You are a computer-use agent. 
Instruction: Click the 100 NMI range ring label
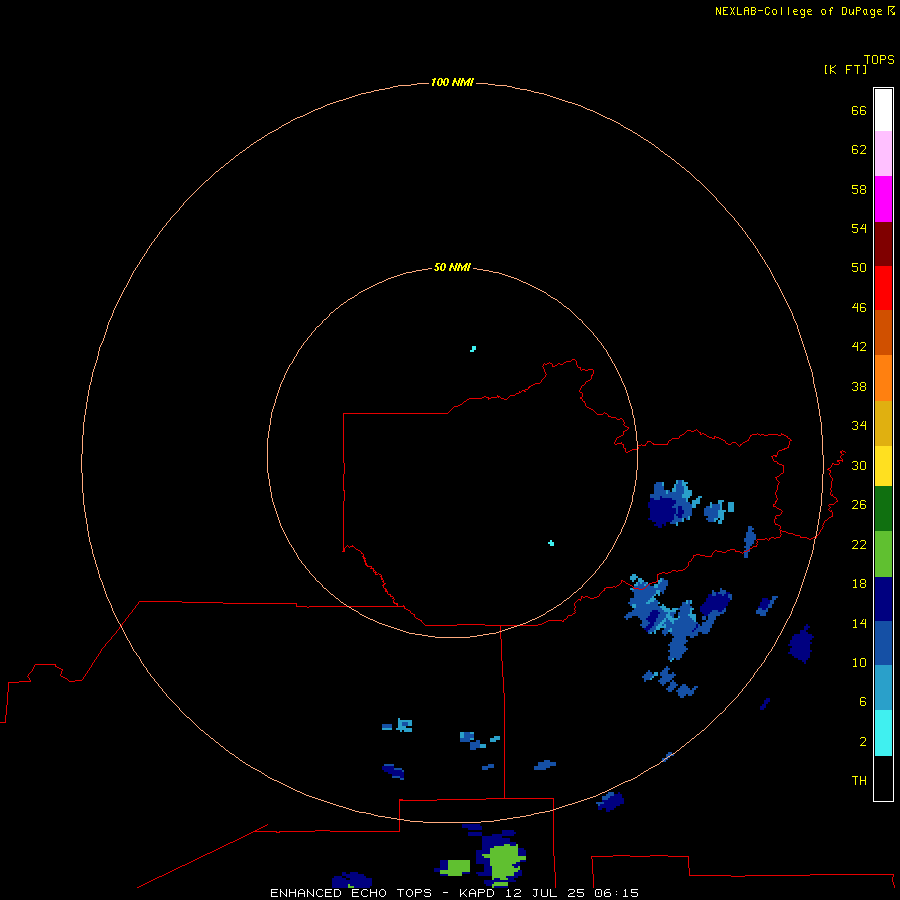click(x=452, y=83)
